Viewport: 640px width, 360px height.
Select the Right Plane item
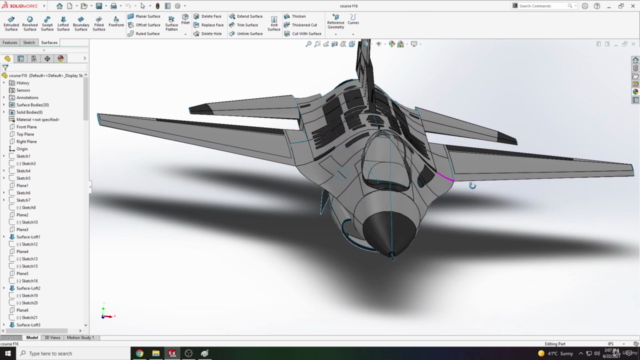(23, 142)
